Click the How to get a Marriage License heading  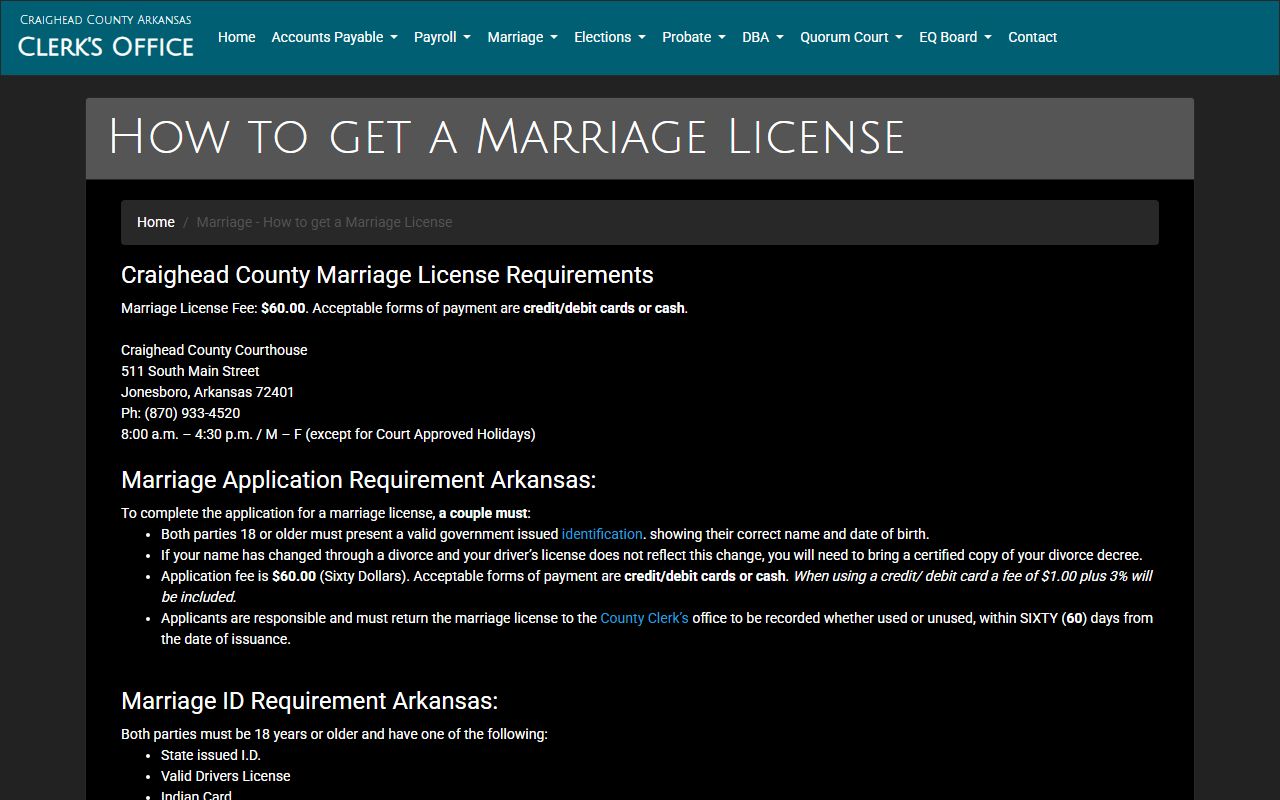(x=506, y=137)
